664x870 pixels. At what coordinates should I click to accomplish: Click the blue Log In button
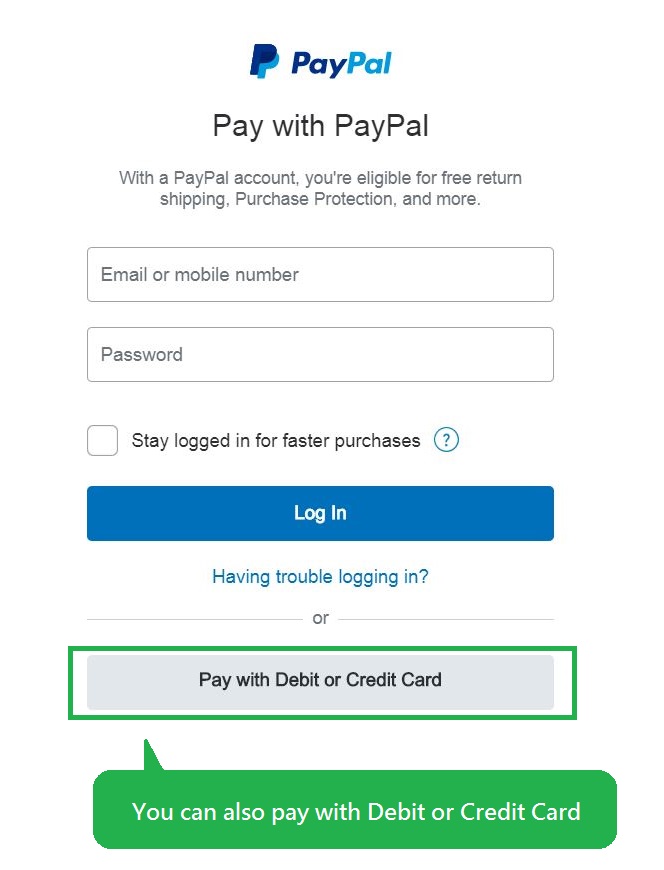[320, 513]
